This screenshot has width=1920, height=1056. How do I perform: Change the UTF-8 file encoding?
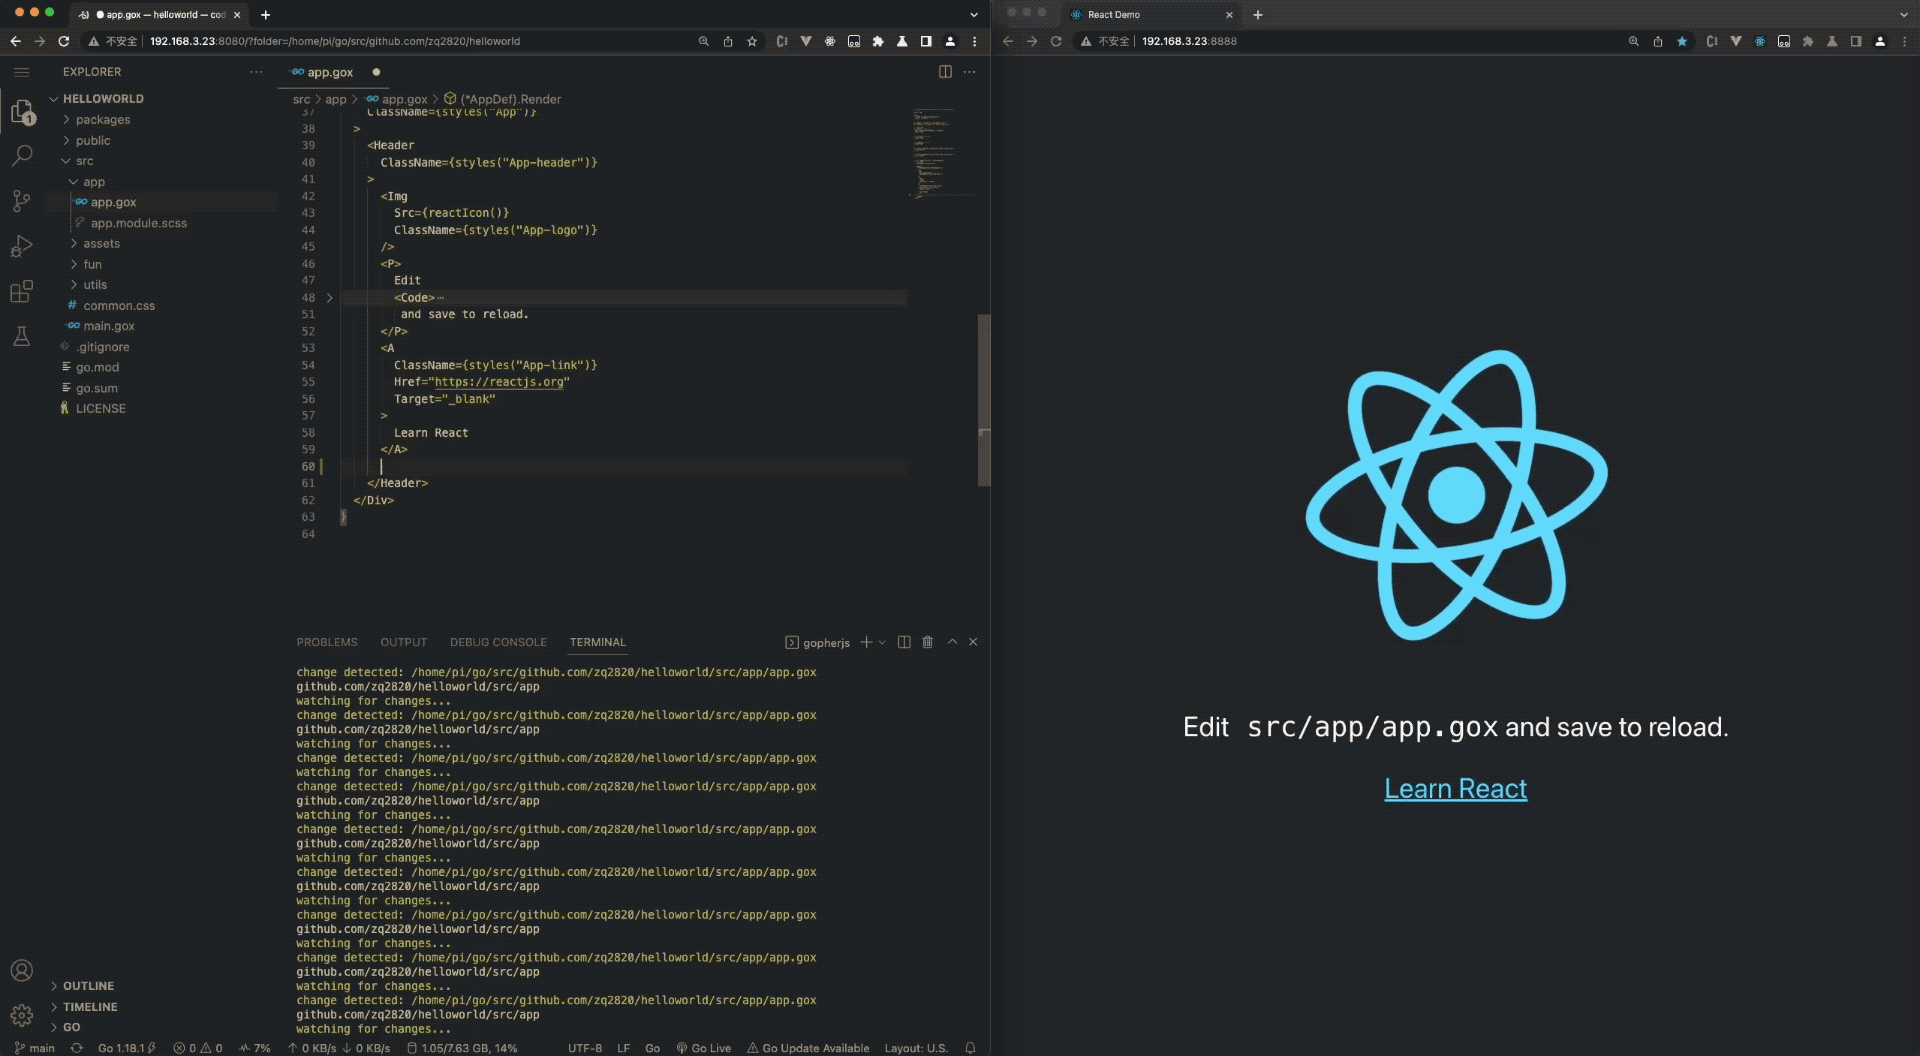coord(585,1048)
